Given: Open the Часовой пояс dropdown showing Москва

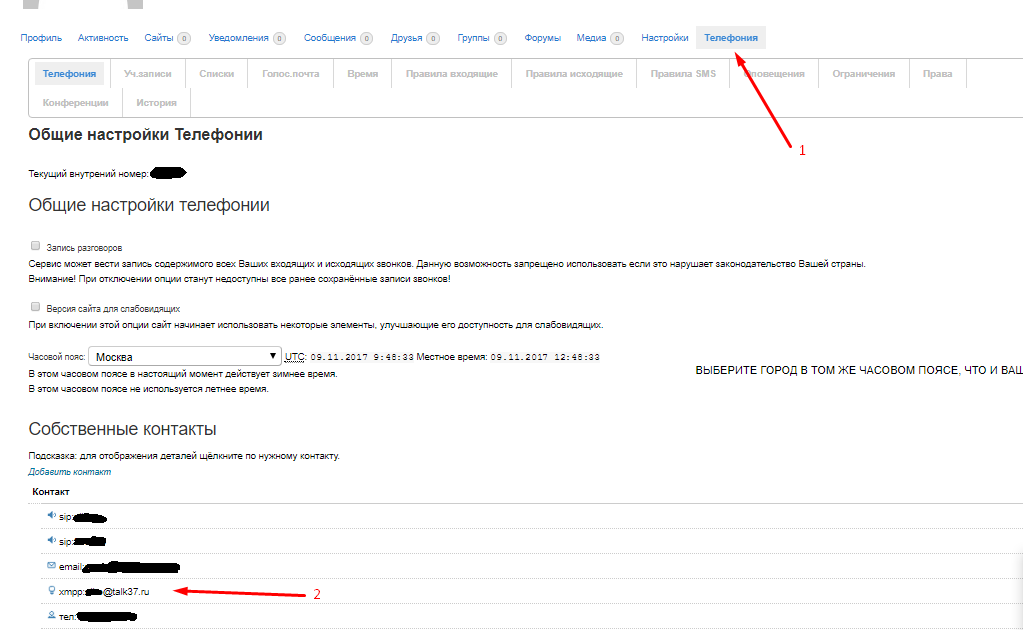Looking at the screenshot, I should tap(185, 357).
